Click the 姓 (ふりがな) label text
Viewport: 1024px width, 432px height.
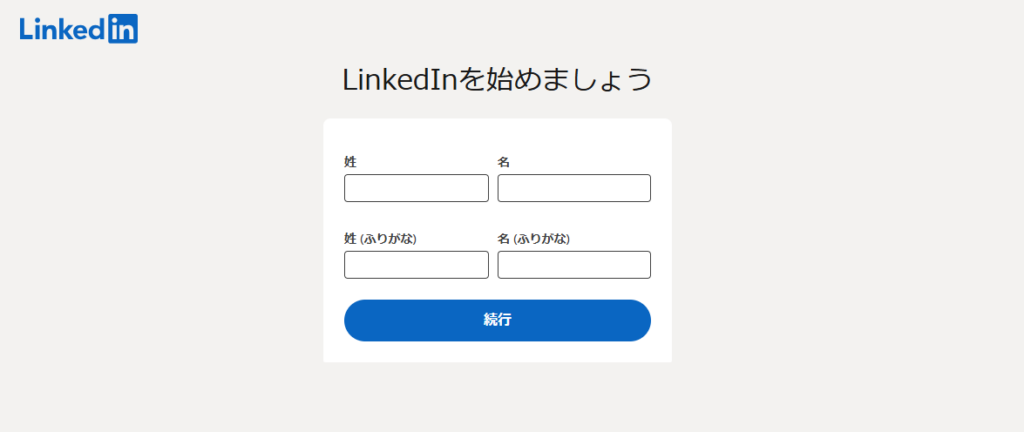click(x=380, y=238)
